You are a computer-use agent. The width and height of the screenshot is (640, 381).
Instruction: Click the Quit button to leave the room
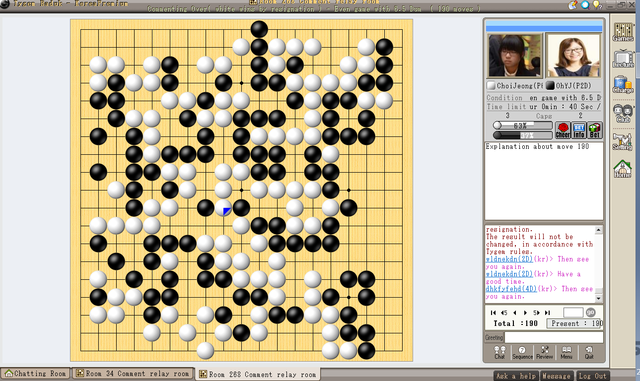(x=589, y=352)
